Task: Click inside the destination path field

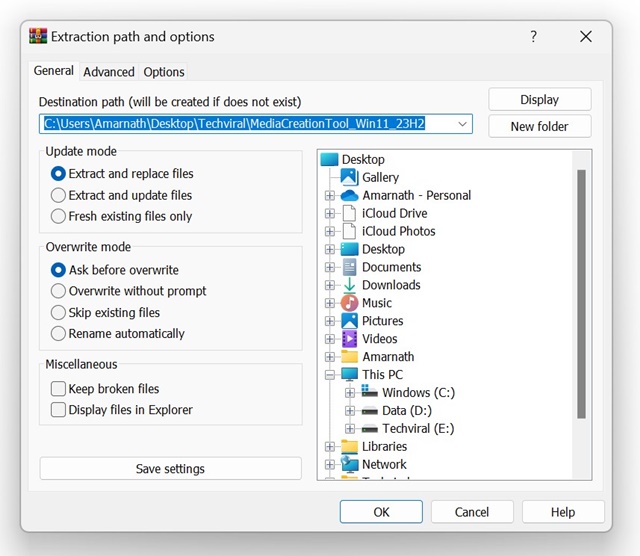Action: click(x=256, y=124)
